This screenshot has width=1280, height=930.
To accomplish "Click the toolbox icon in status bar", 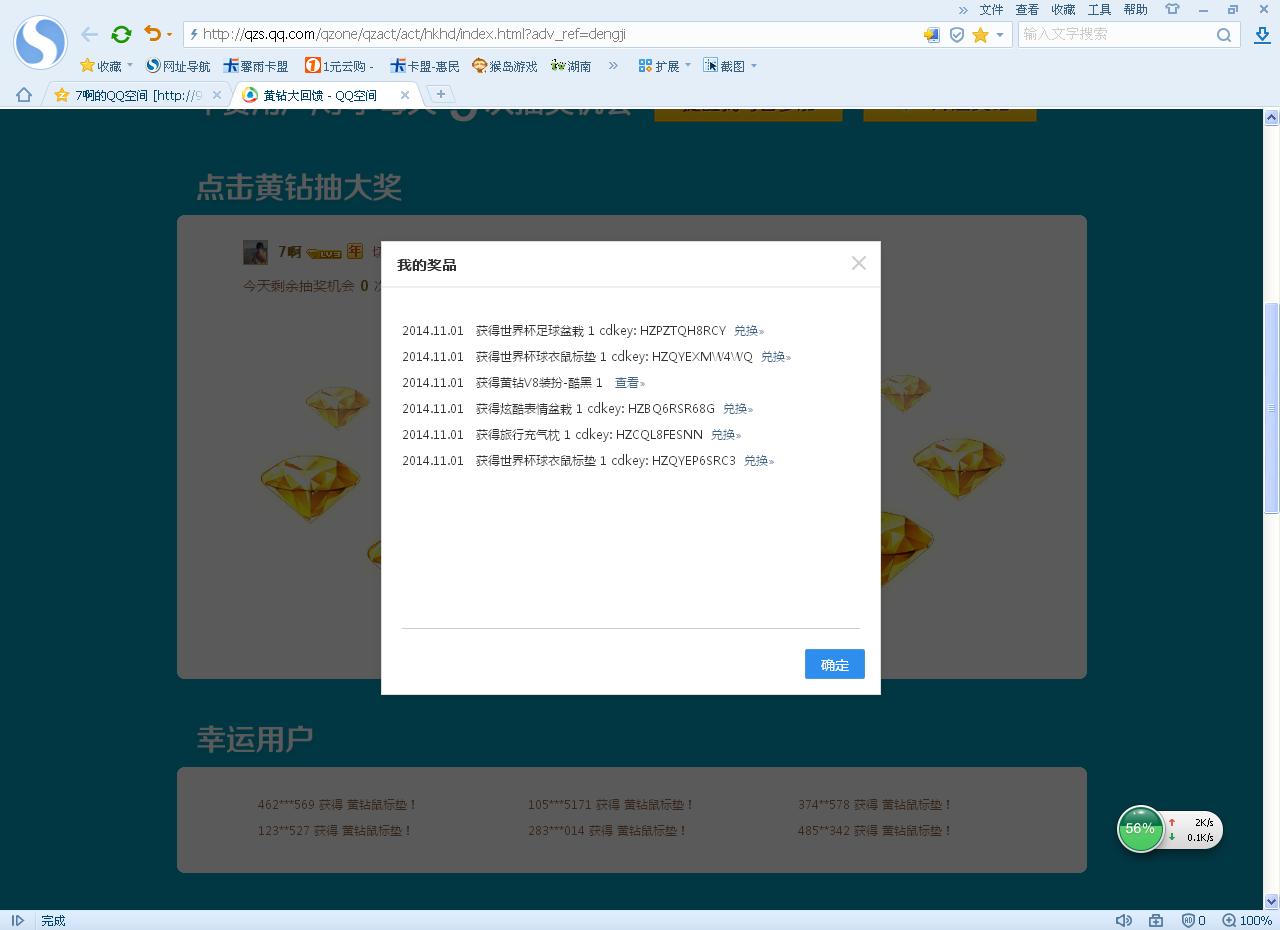I will click(x=1156, y=920).
